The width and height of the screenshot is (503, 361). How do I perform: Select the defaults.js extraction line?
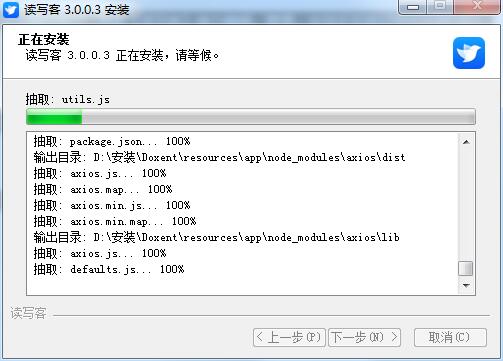109,269
